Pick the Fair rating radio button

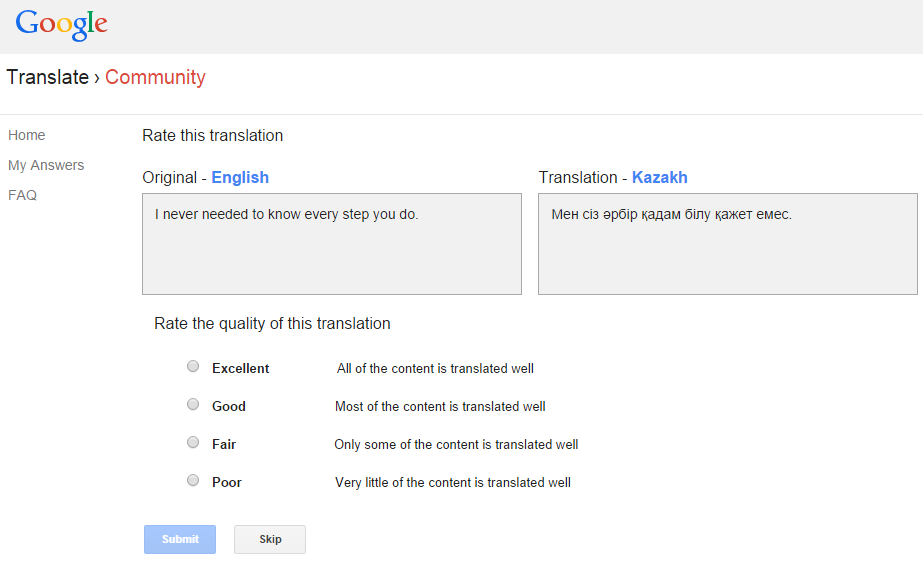[x=193, y=442]
